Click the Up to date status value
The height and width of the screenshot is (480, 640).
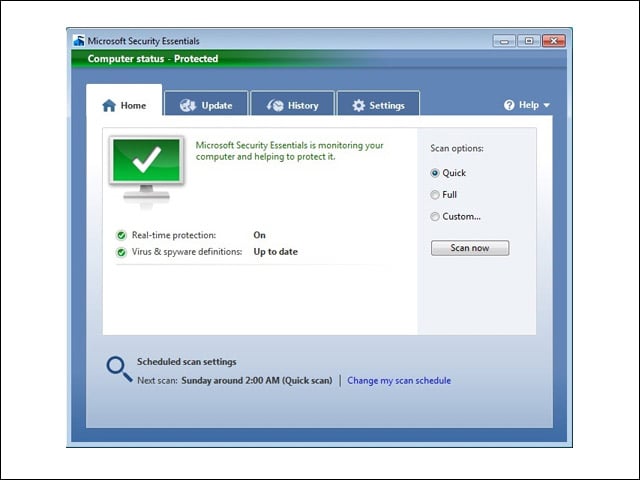(276, 252)
